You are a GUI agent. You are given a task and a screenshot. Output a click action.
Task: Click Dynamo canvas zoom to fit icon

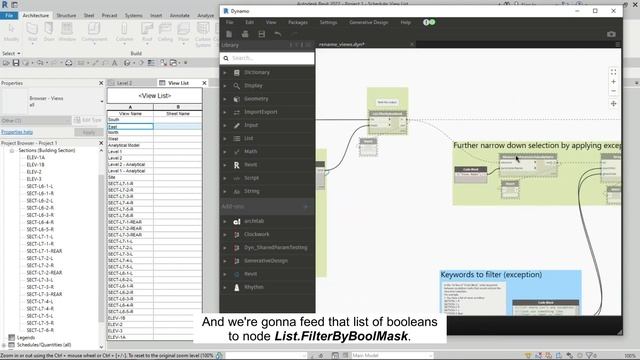coord(613,72)
